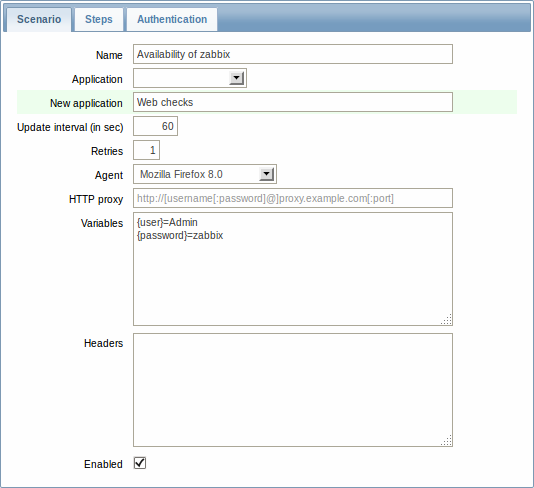
Task: Click the Agent selector 'Mozilla Firefox 8.0'
Action: click(205, 174)
